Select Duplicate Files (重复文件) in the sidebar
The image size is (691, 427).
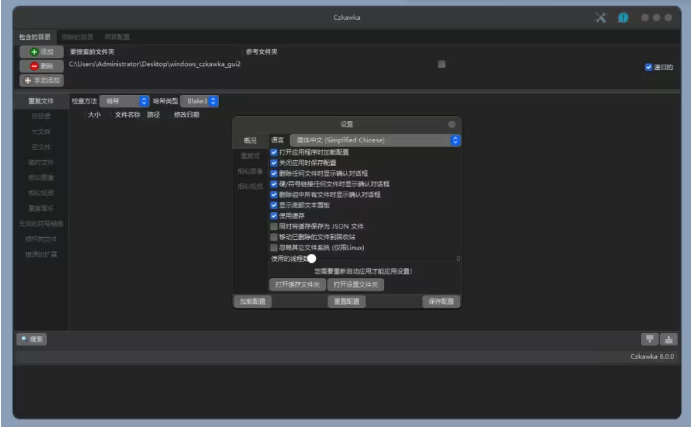[x=41, y=101]
